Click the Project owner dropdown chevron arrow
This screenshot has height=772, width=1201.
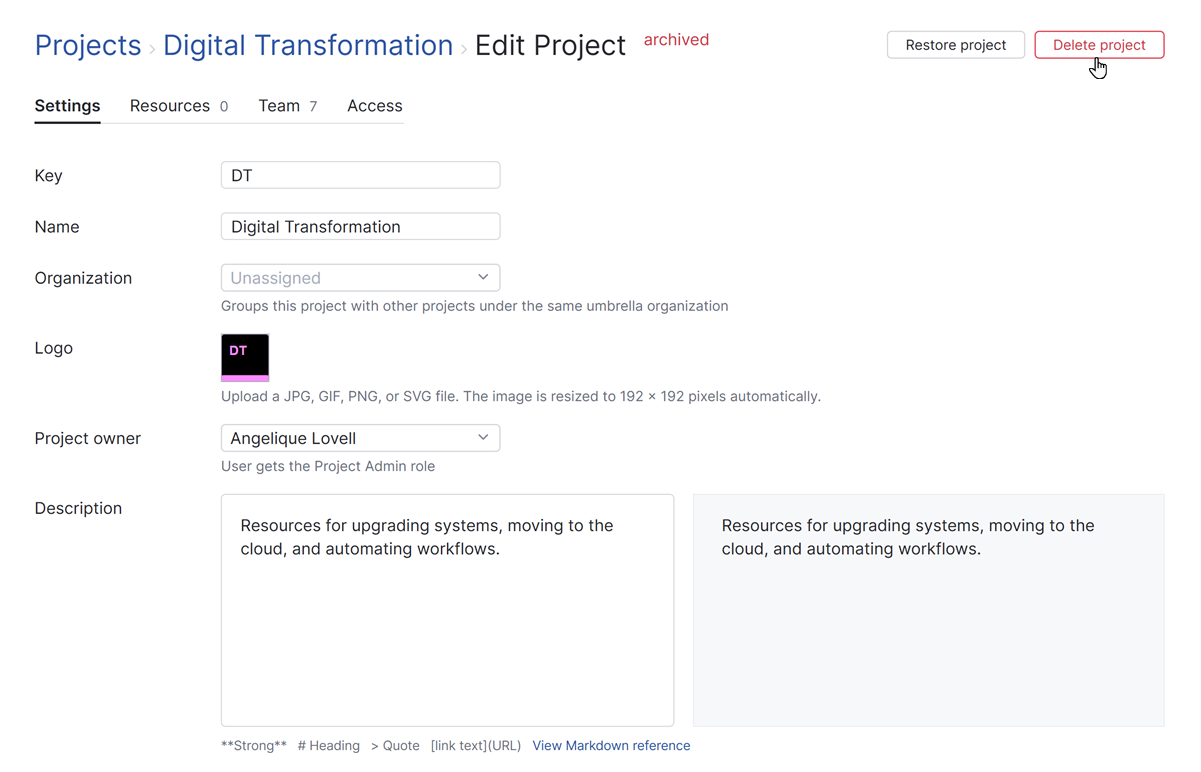click(x=483, y=437)
